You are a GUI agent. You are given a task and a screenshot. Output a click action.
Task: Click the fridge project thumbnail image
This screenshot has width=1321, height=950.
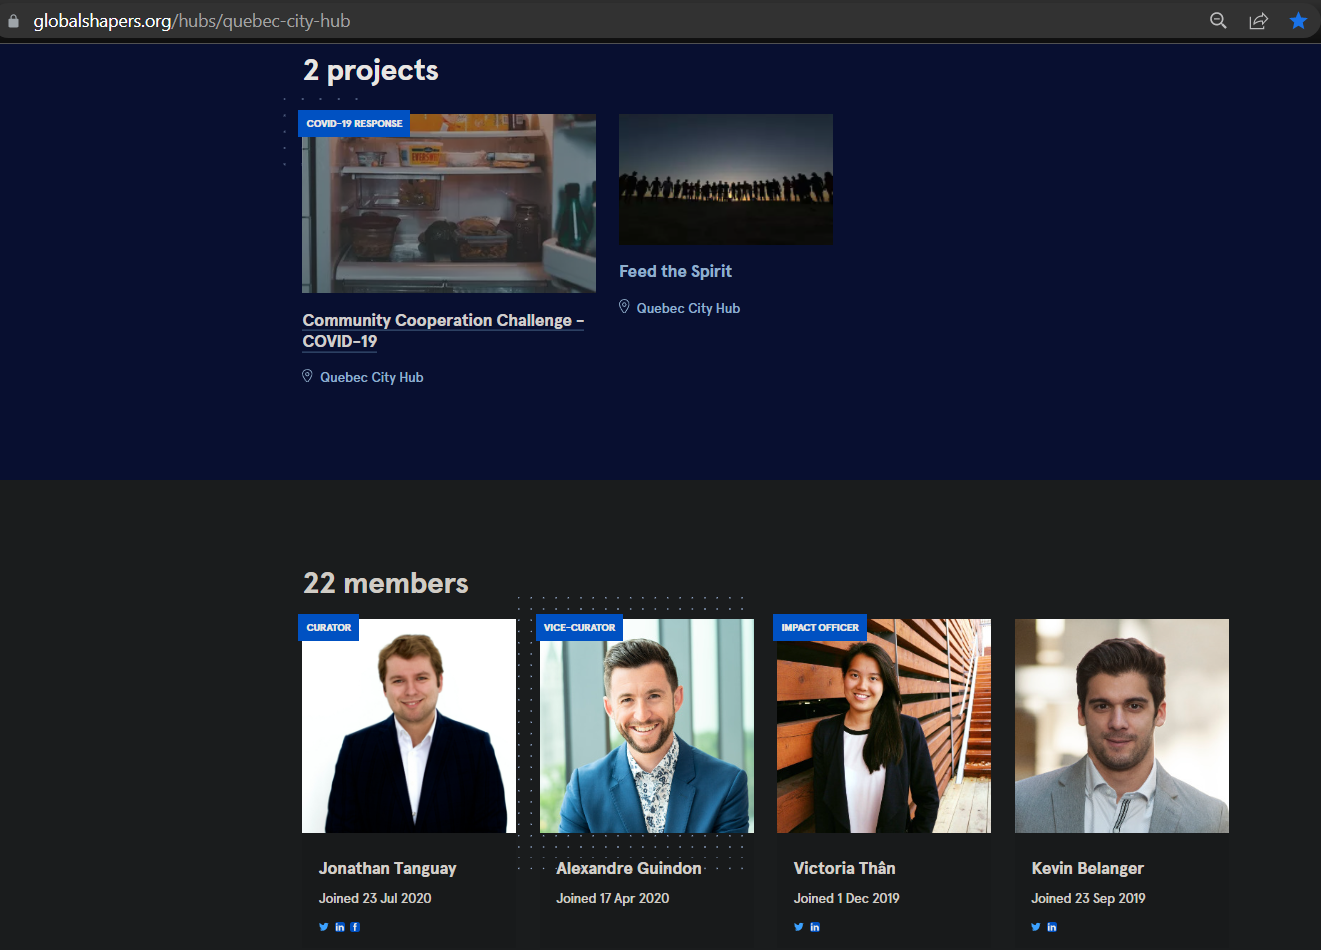pyautogui.click(x=449, y=203)
